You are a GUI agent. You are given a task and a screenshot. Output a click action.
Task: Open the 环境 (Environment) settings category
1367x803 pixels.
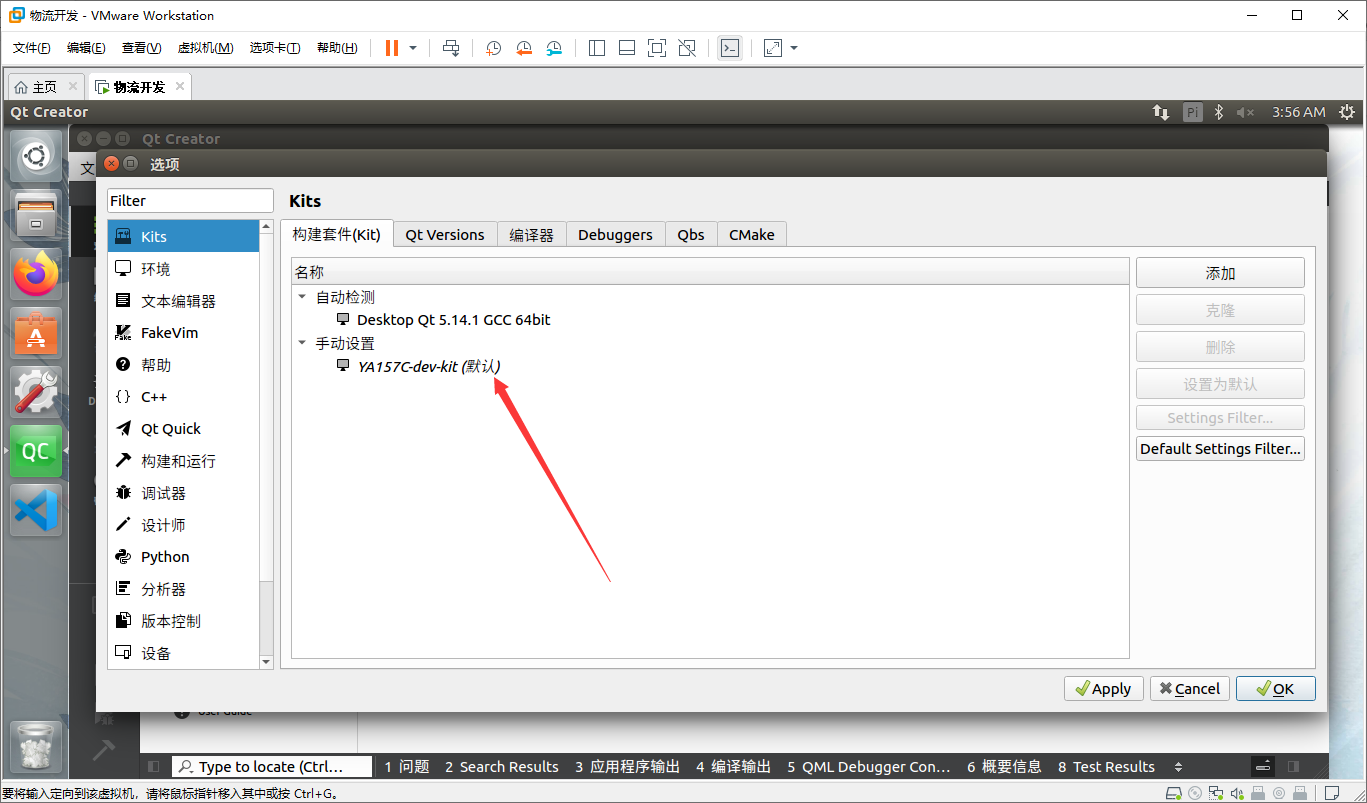pyautogui.click(x=183, y=269)
